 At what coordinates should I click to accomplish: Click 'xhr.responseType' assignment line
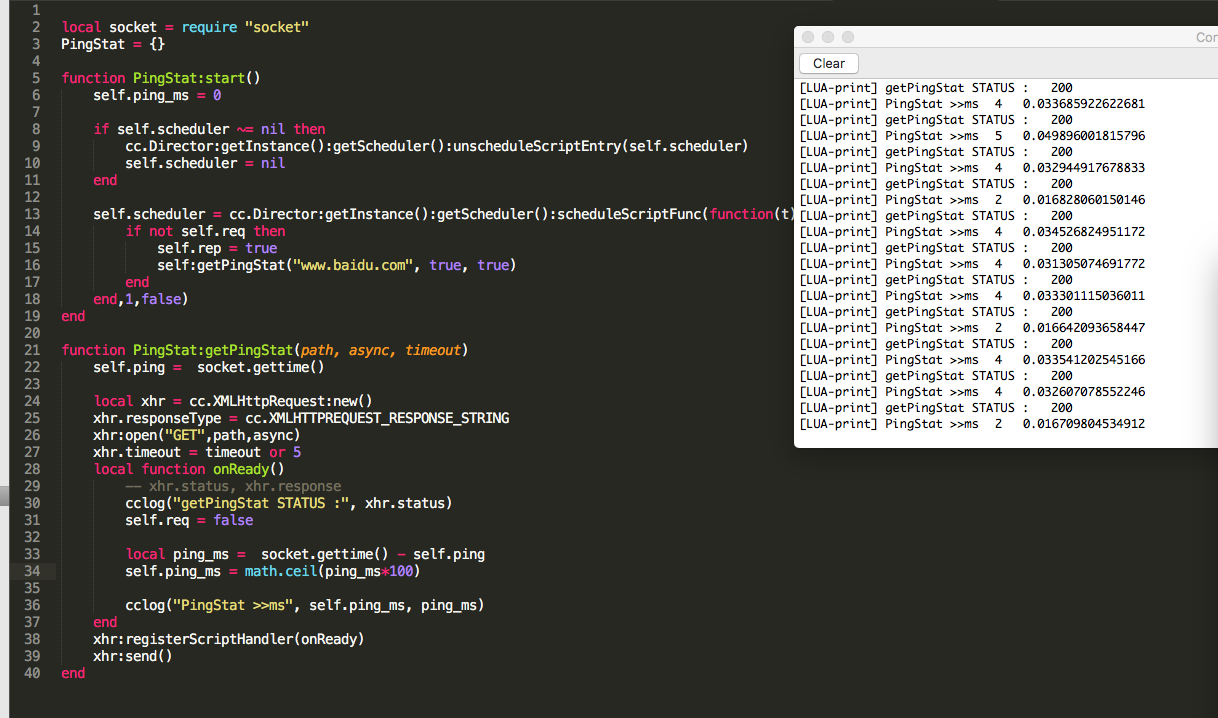click(301, 418)
